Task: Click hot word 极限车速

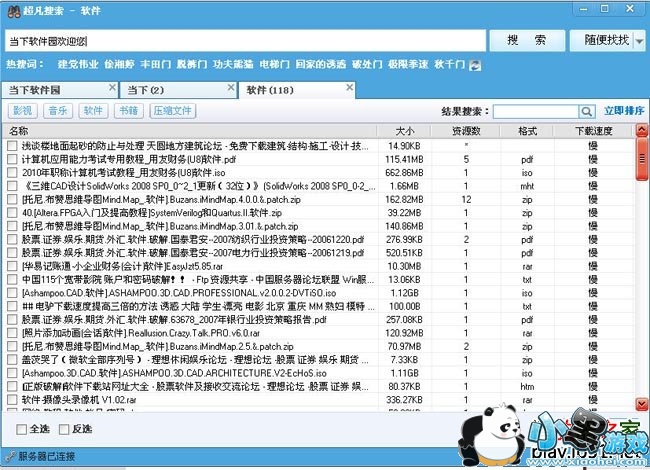Action: tap(408, 65)
